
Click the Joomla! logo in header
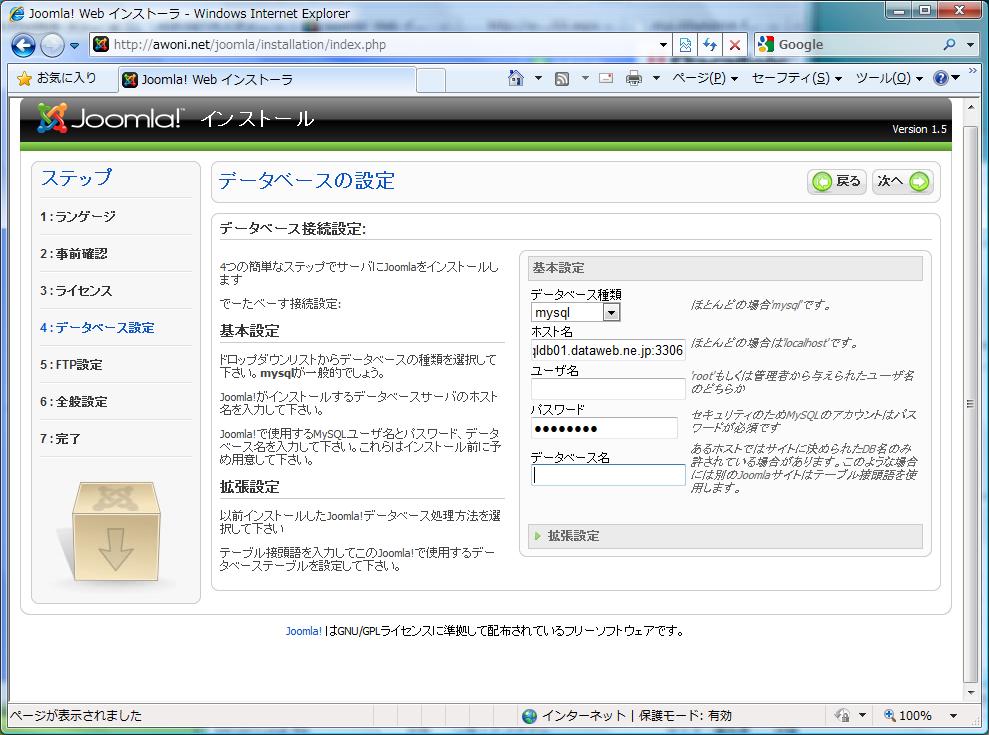tap(110, 118)
